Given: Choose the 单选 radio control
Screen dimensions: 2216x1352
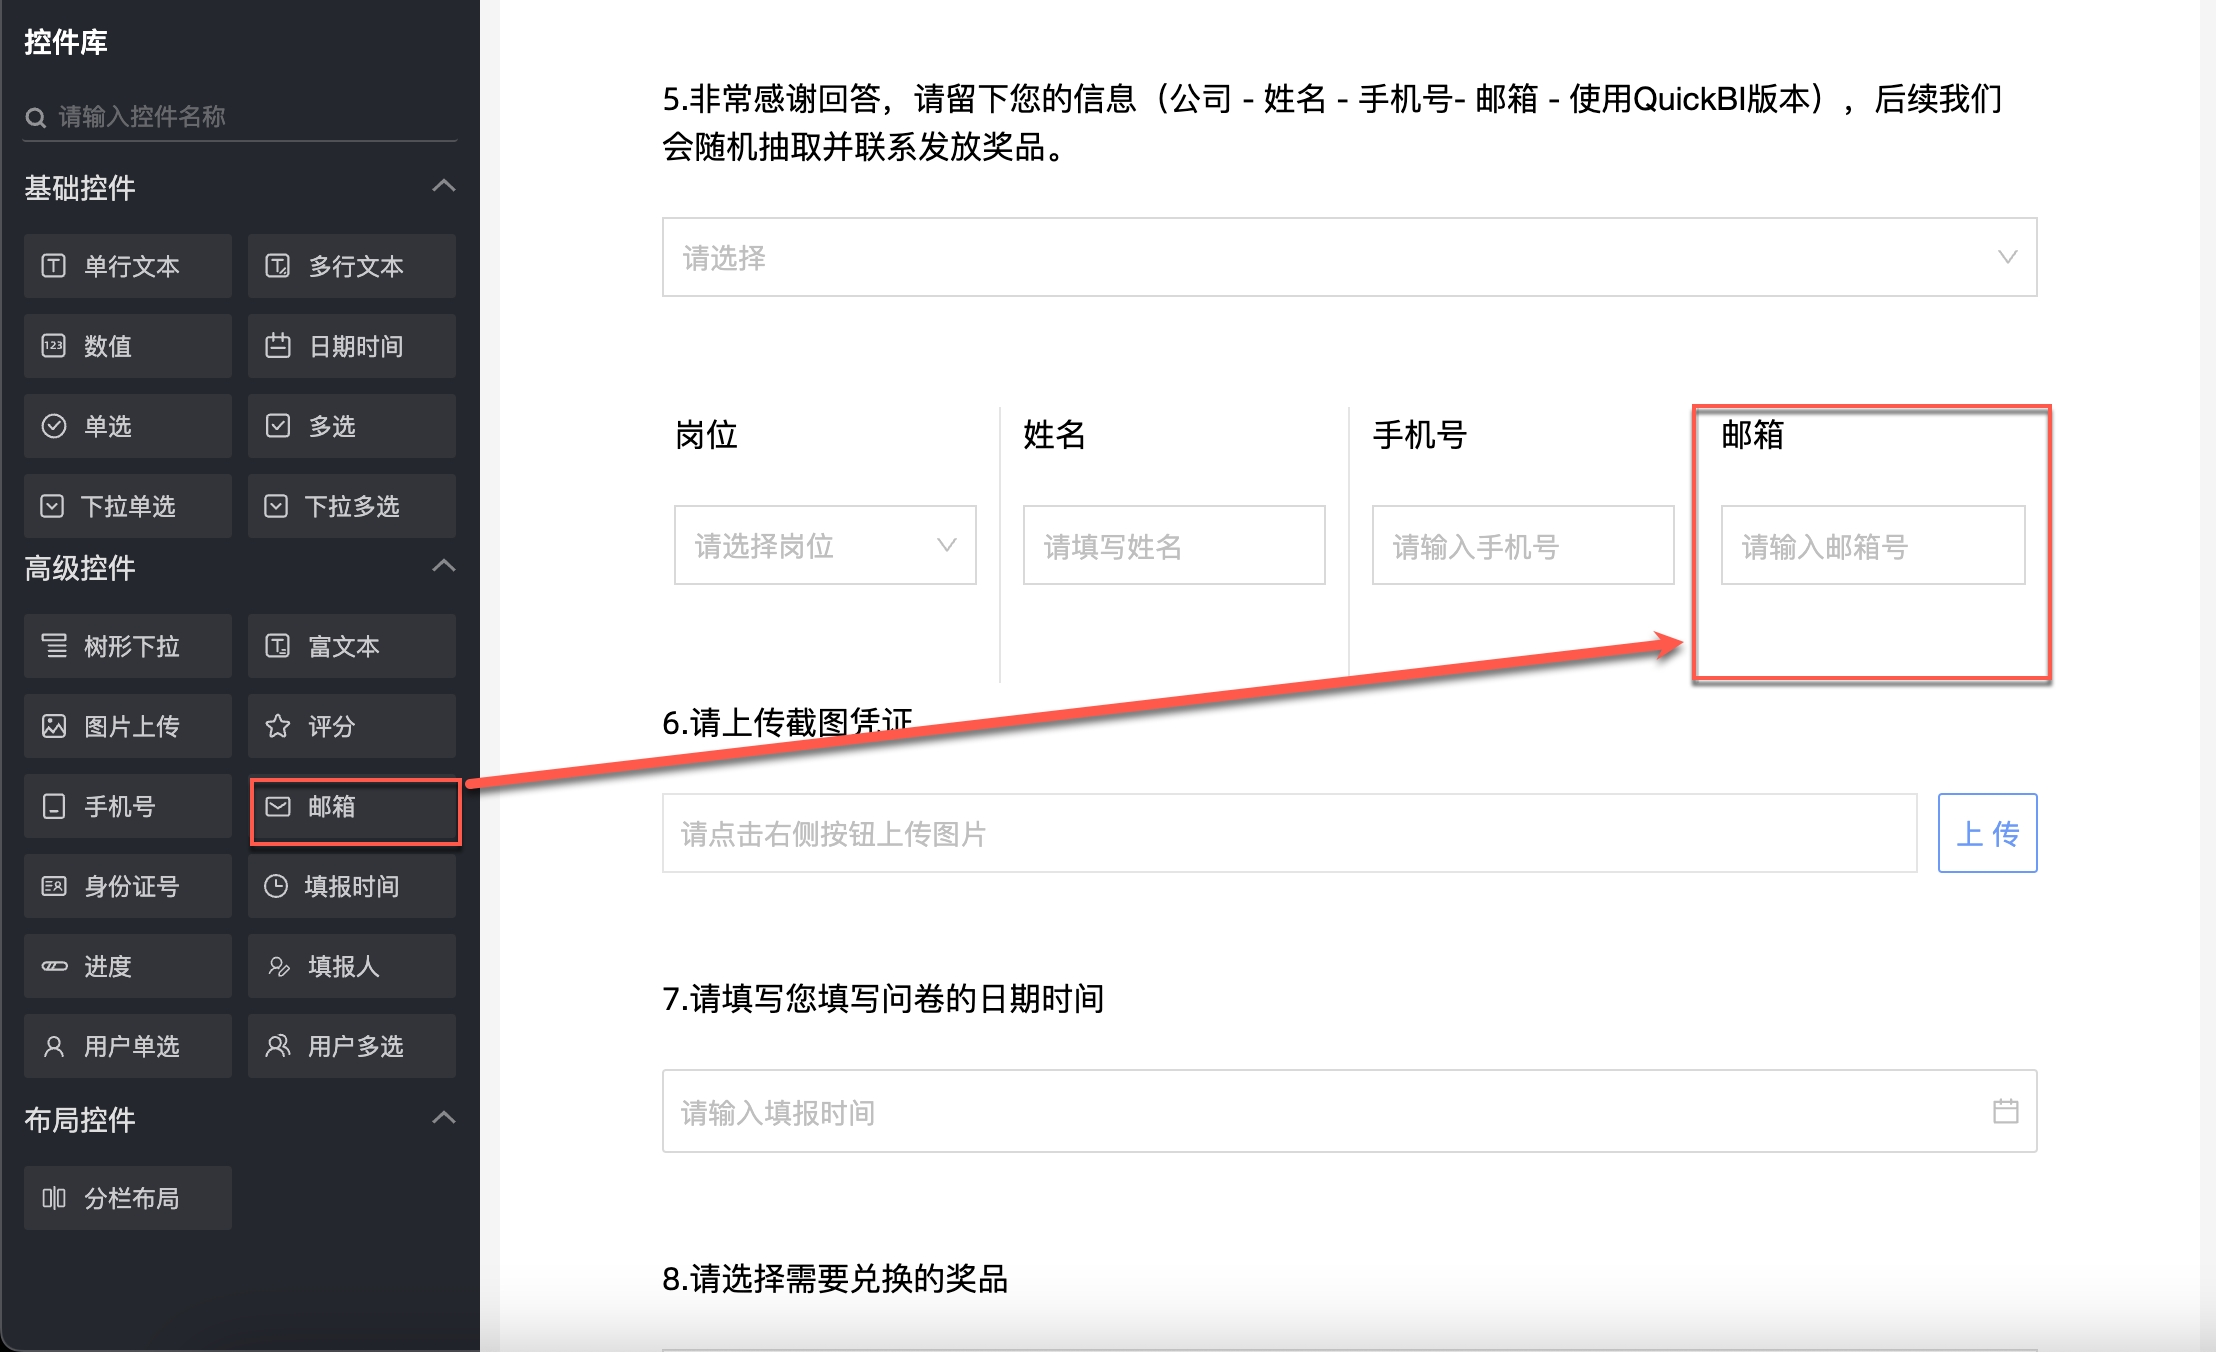Looking at the screenshot, I should (x=128, y=427).
